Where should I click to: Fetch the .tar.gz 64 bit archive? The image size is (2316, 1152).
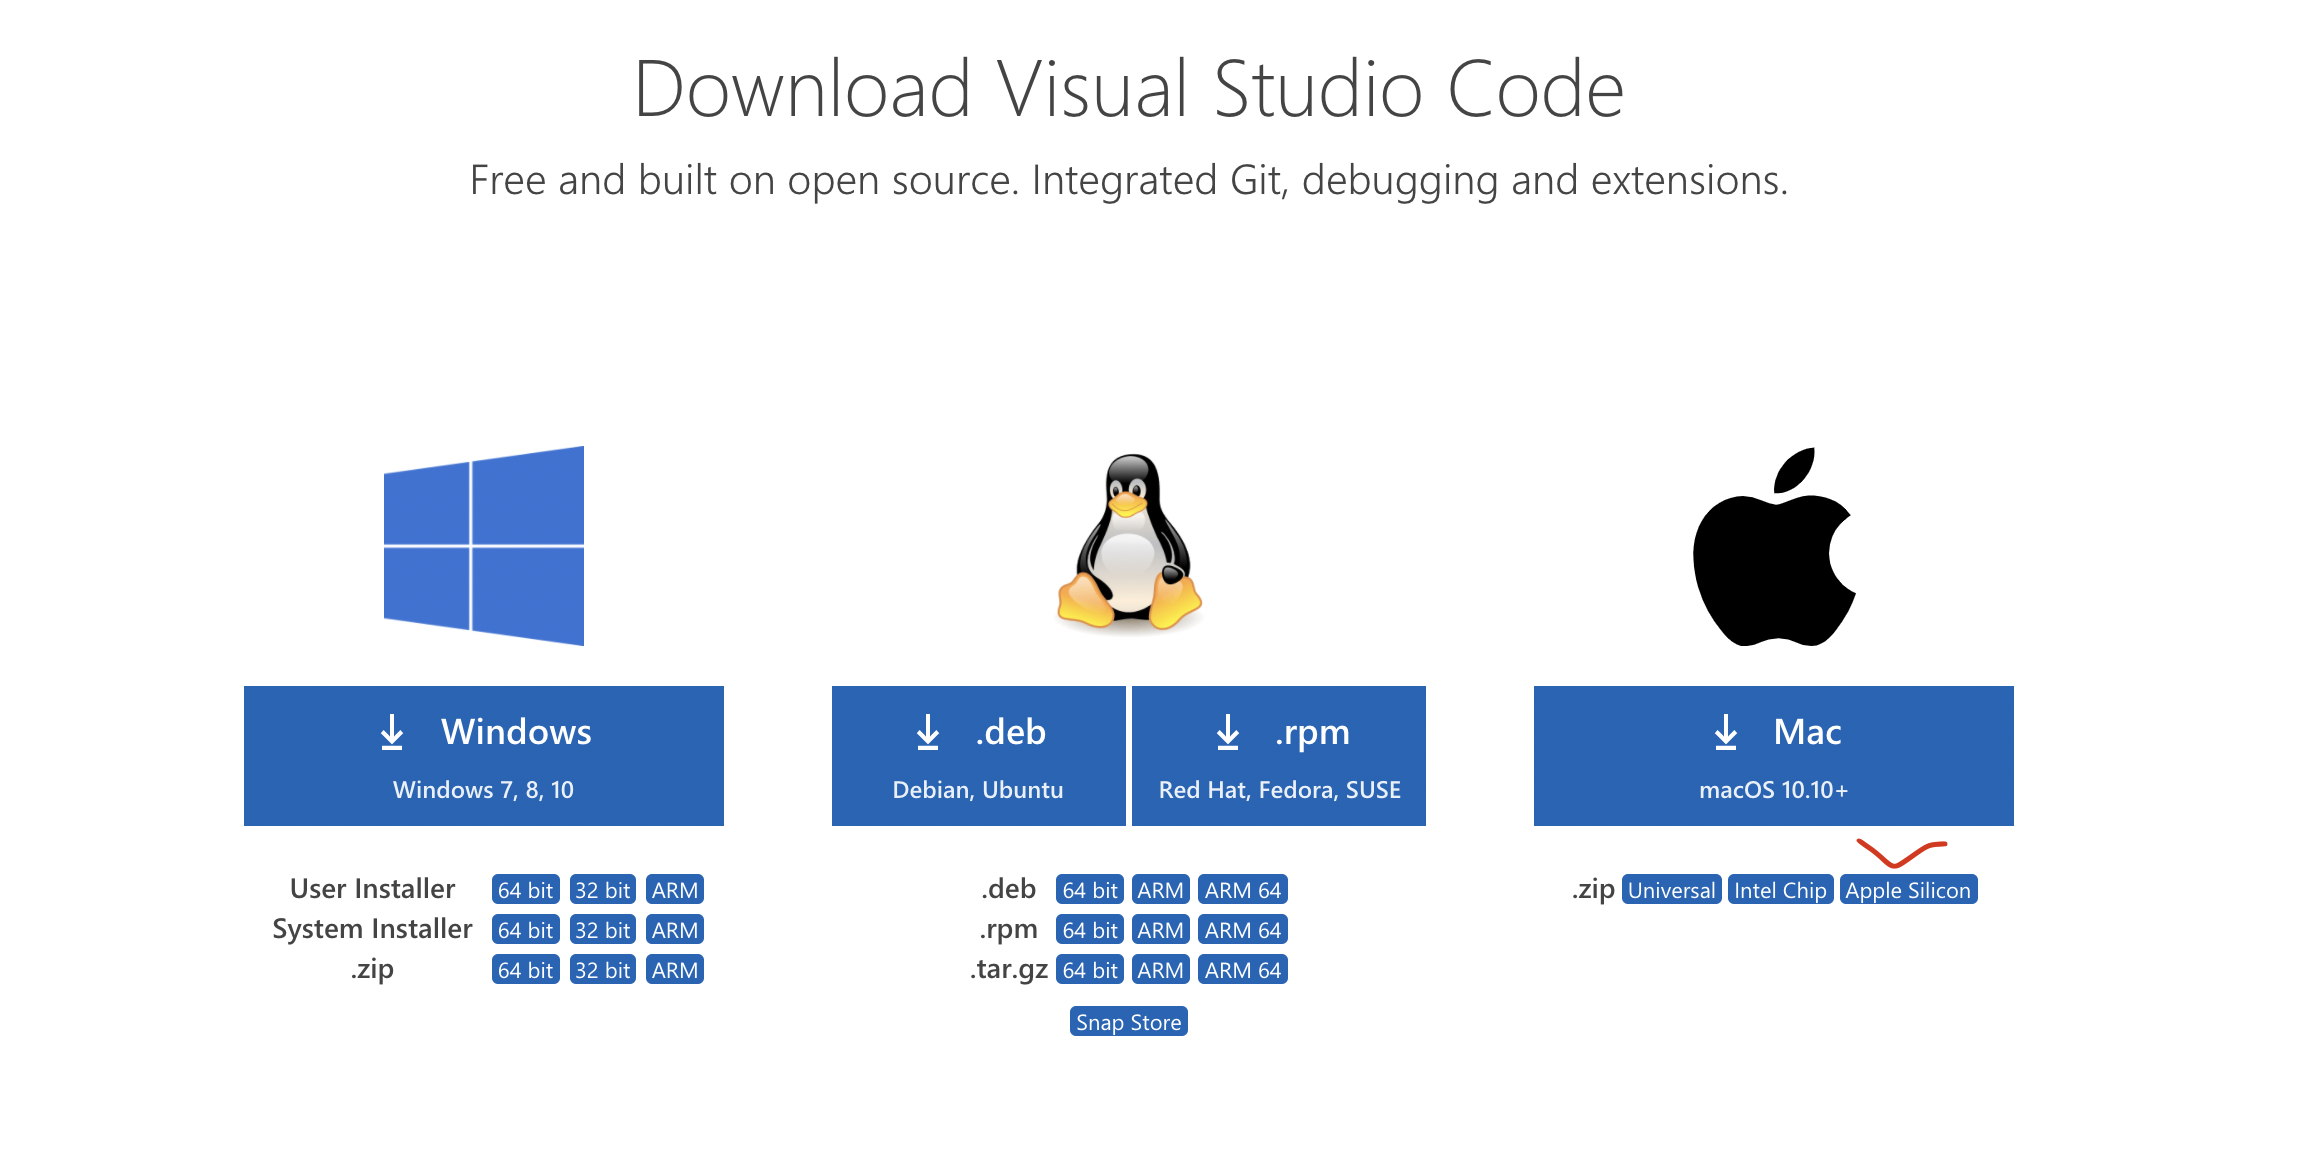1090,970
